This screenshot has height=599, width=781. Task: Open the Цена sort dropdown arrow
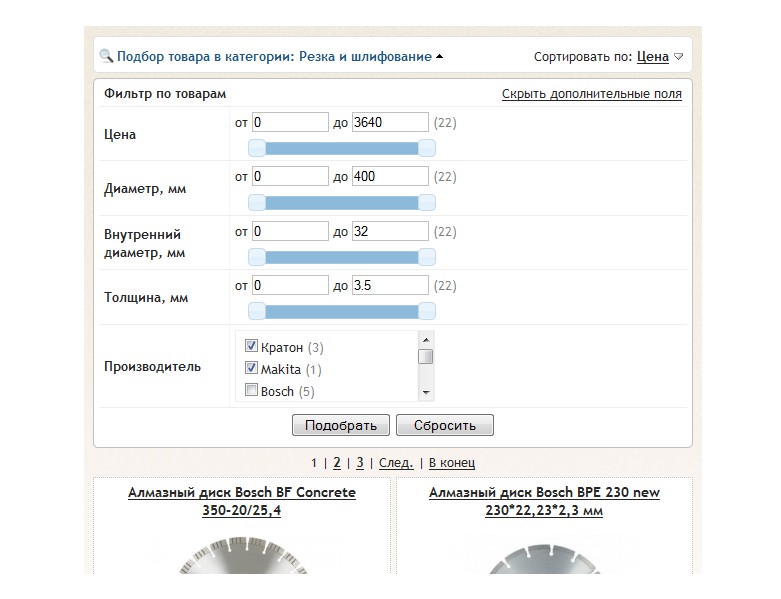point(678,57)
